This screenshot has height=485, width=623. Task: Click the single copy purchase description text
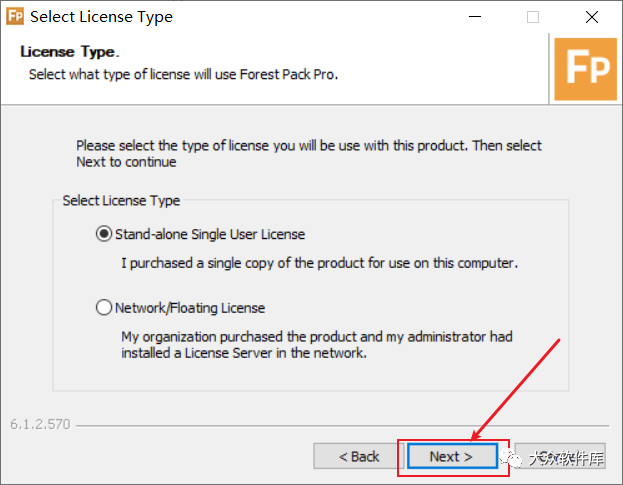pyautogui.click(x=319, y=263)
